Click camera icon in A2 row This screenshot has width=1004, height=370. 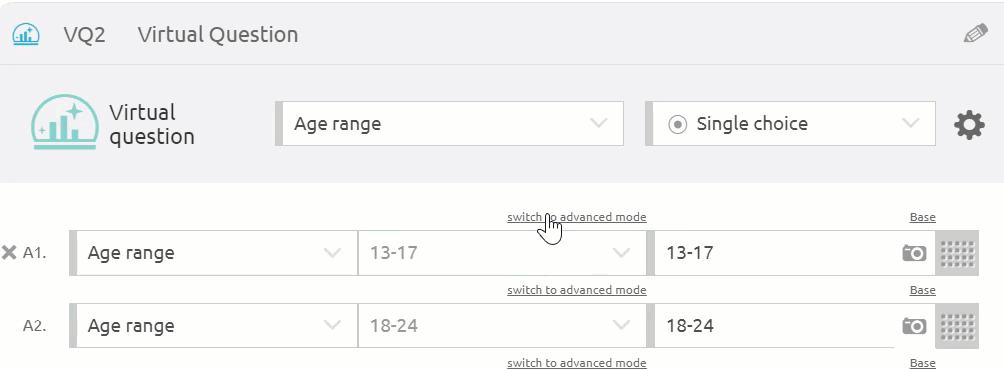pyautogui.click(x=914, y=326)
